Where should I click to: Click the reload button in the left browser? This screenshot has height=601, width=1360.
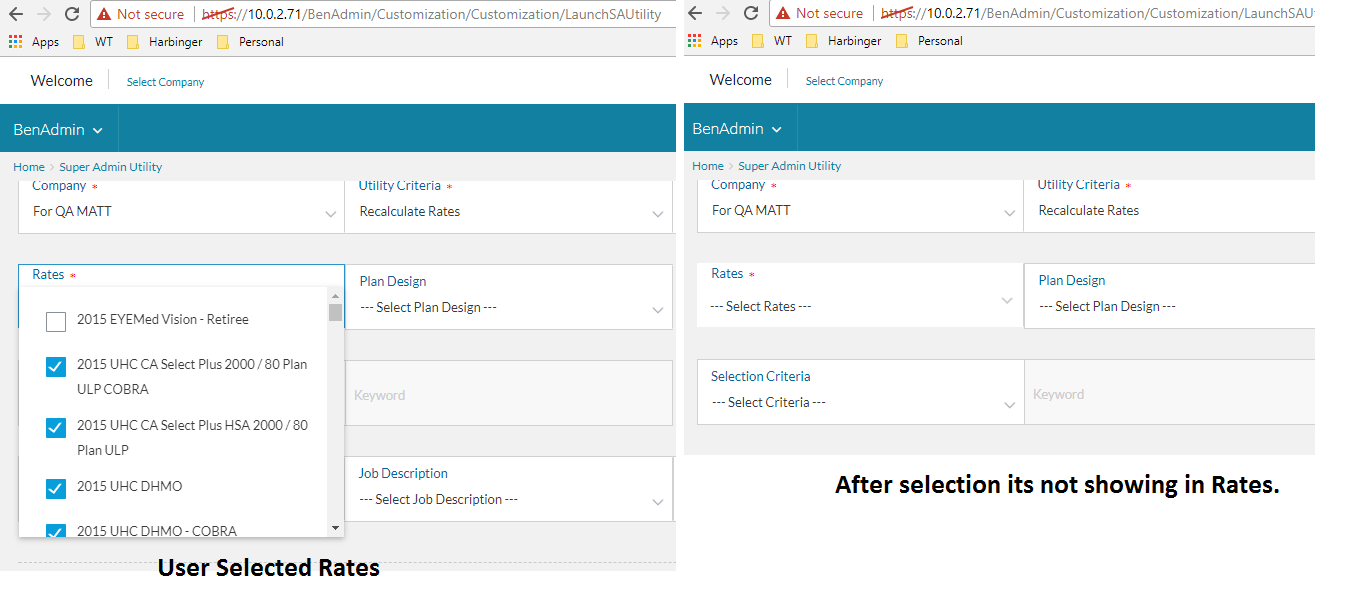point(72,14)
